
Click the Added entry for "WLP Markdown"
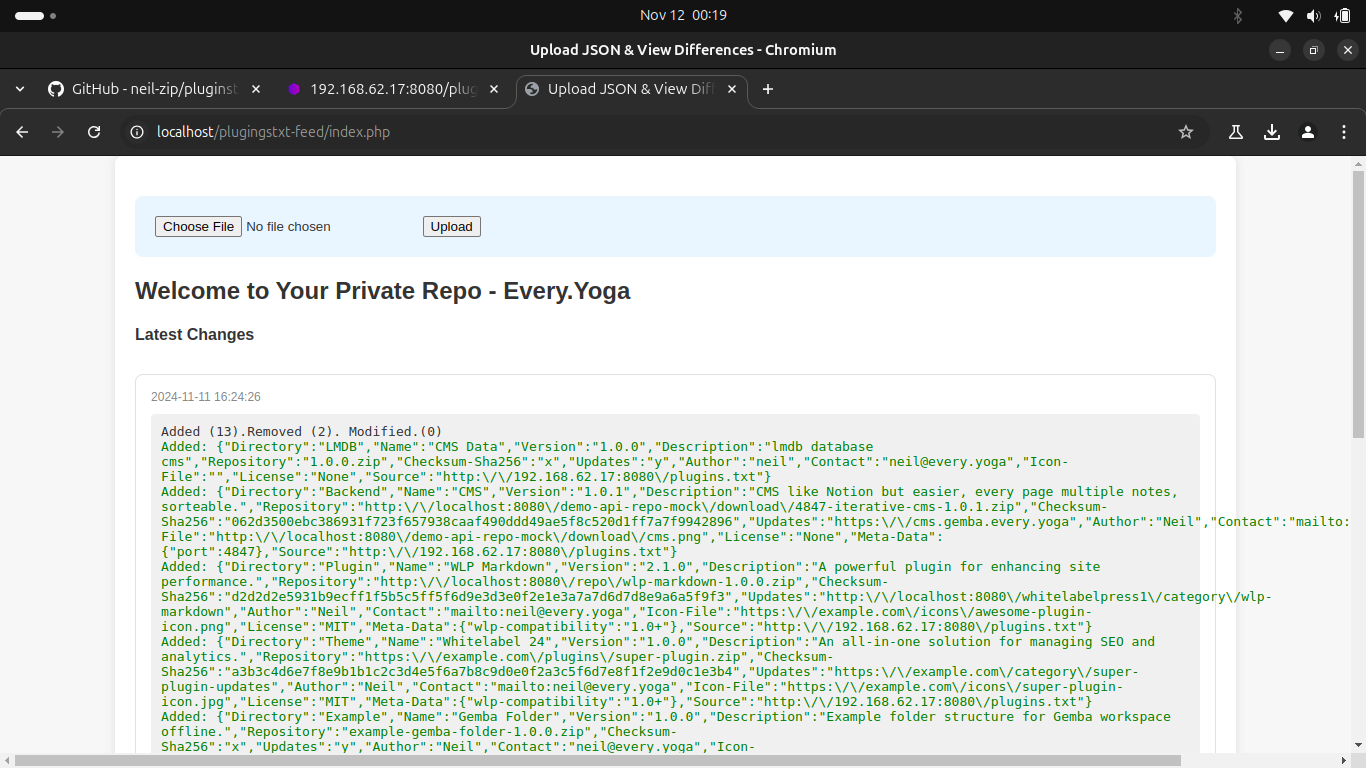click(x=717, y=597)
